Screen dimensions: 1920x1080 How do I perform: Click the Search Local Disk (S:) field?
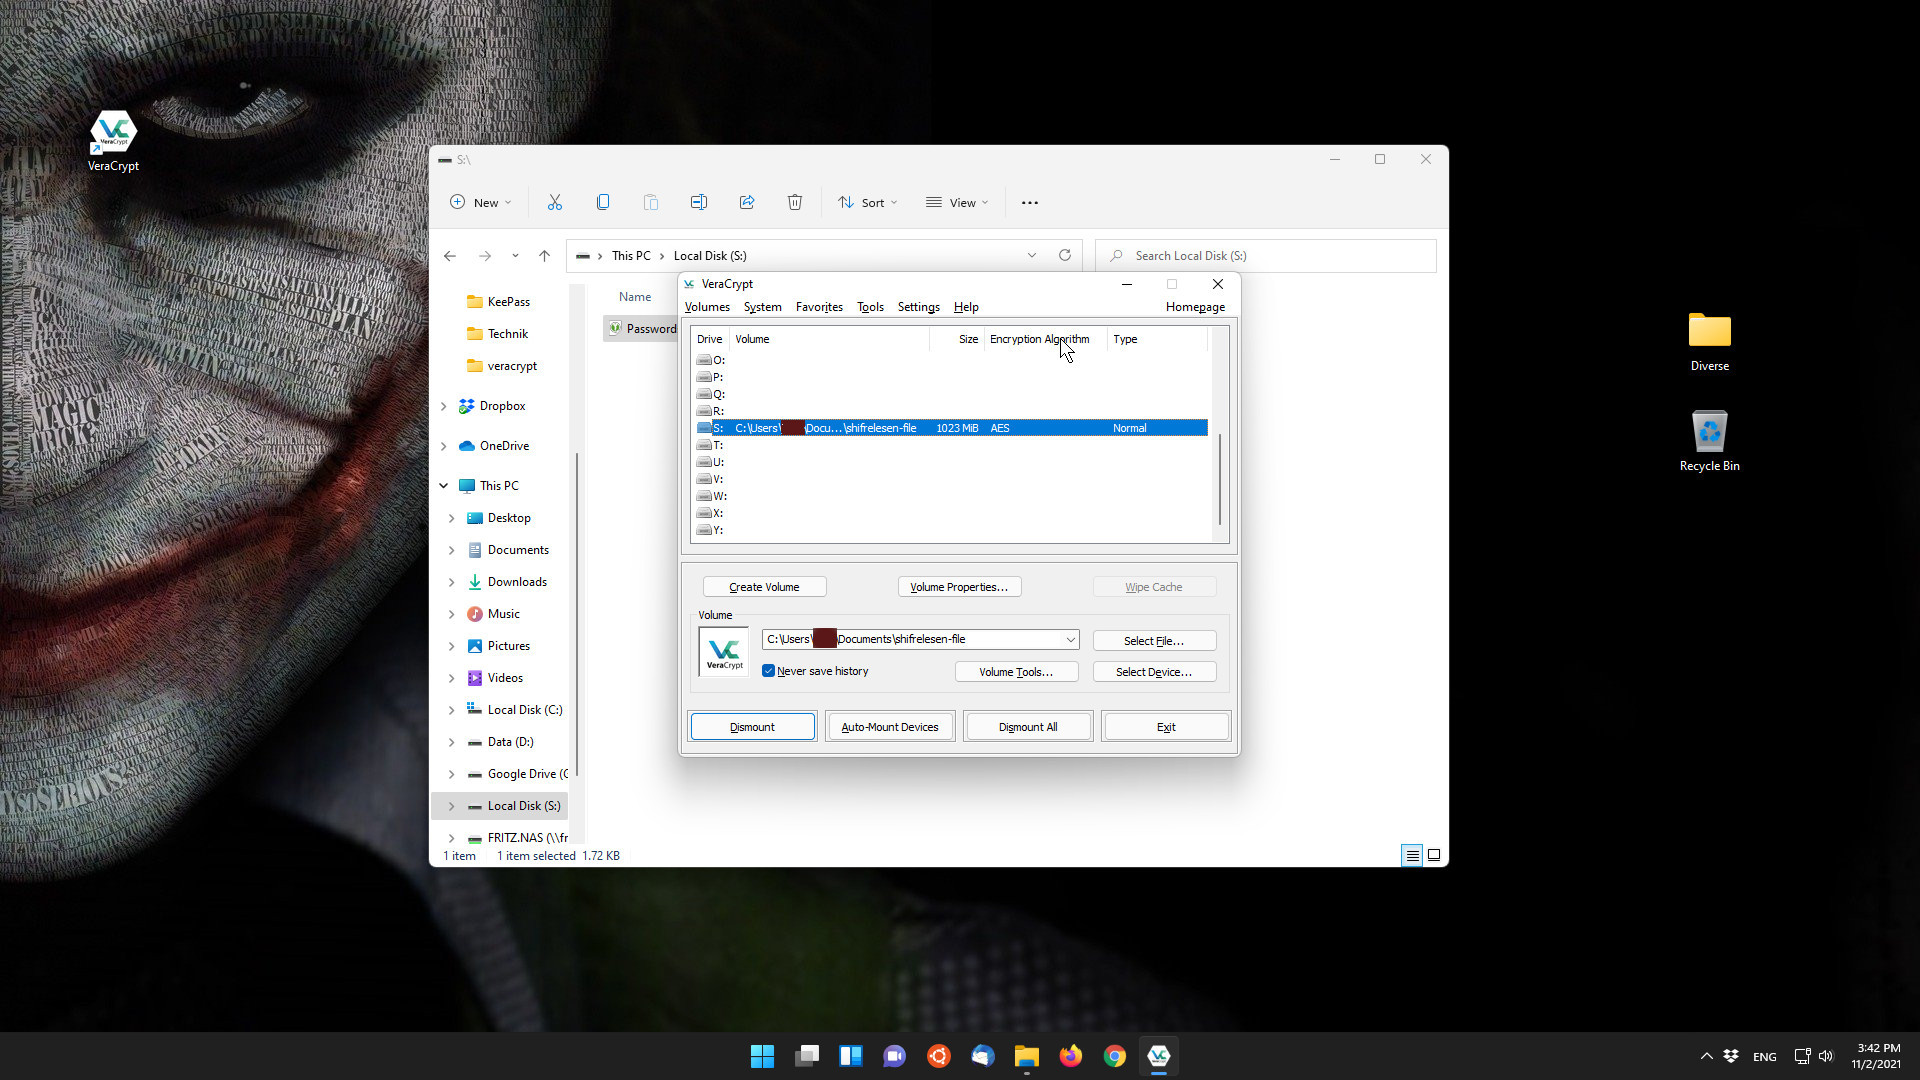pos(1266,256)
